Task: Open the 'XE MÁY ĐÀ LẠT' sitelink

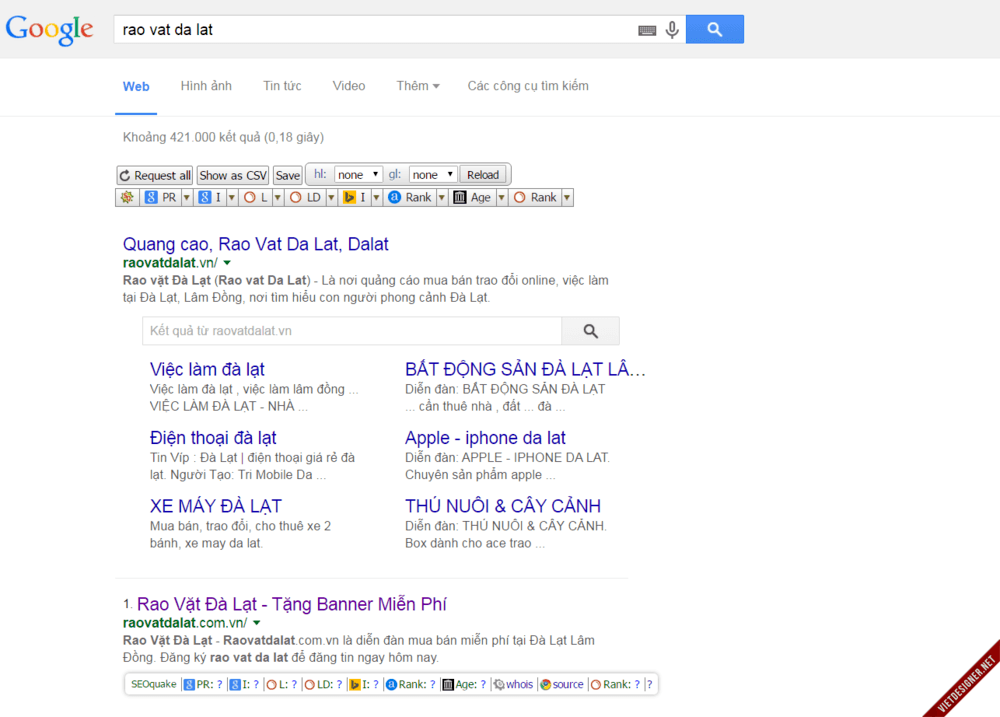Action: [x=216, y=506]
